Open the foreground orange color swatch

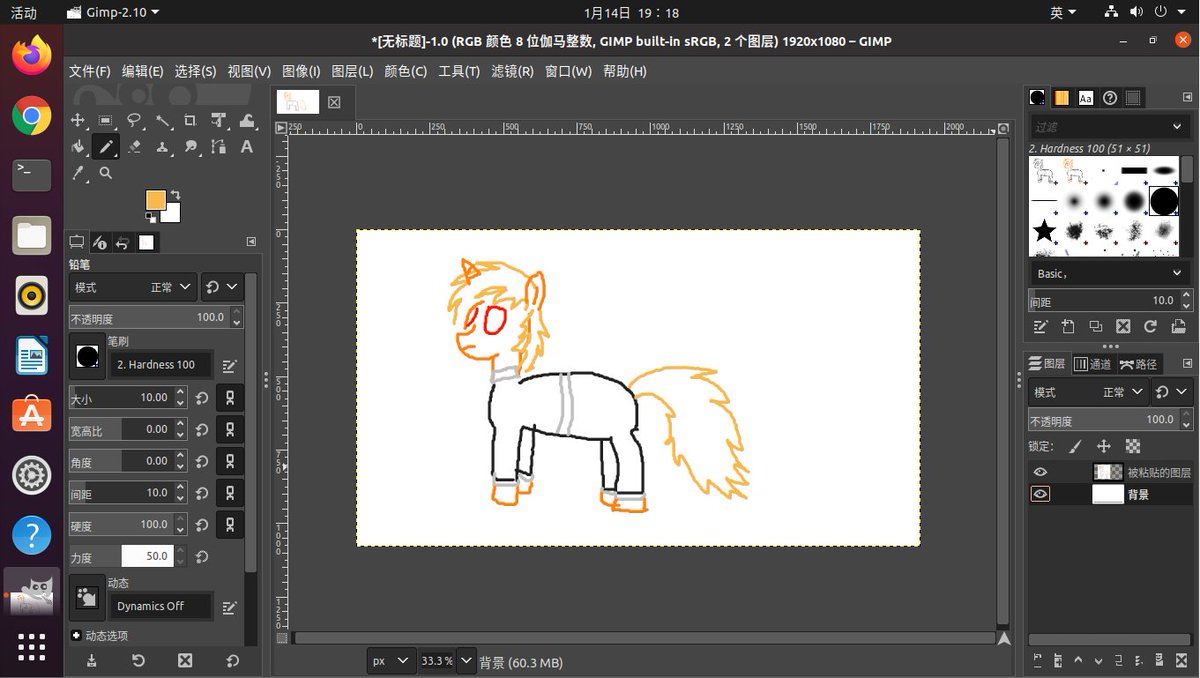155,199
